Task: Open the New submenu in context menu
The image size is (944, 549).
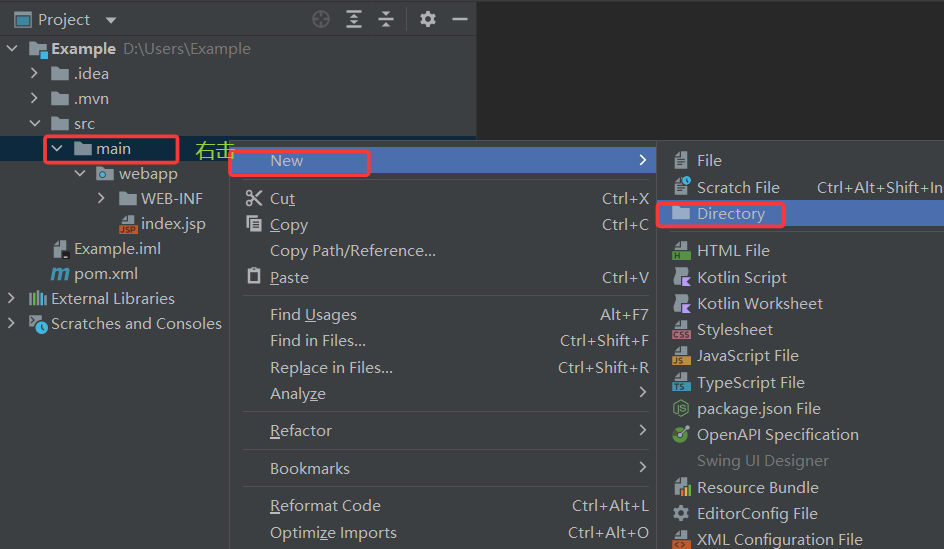Action: 442,161
